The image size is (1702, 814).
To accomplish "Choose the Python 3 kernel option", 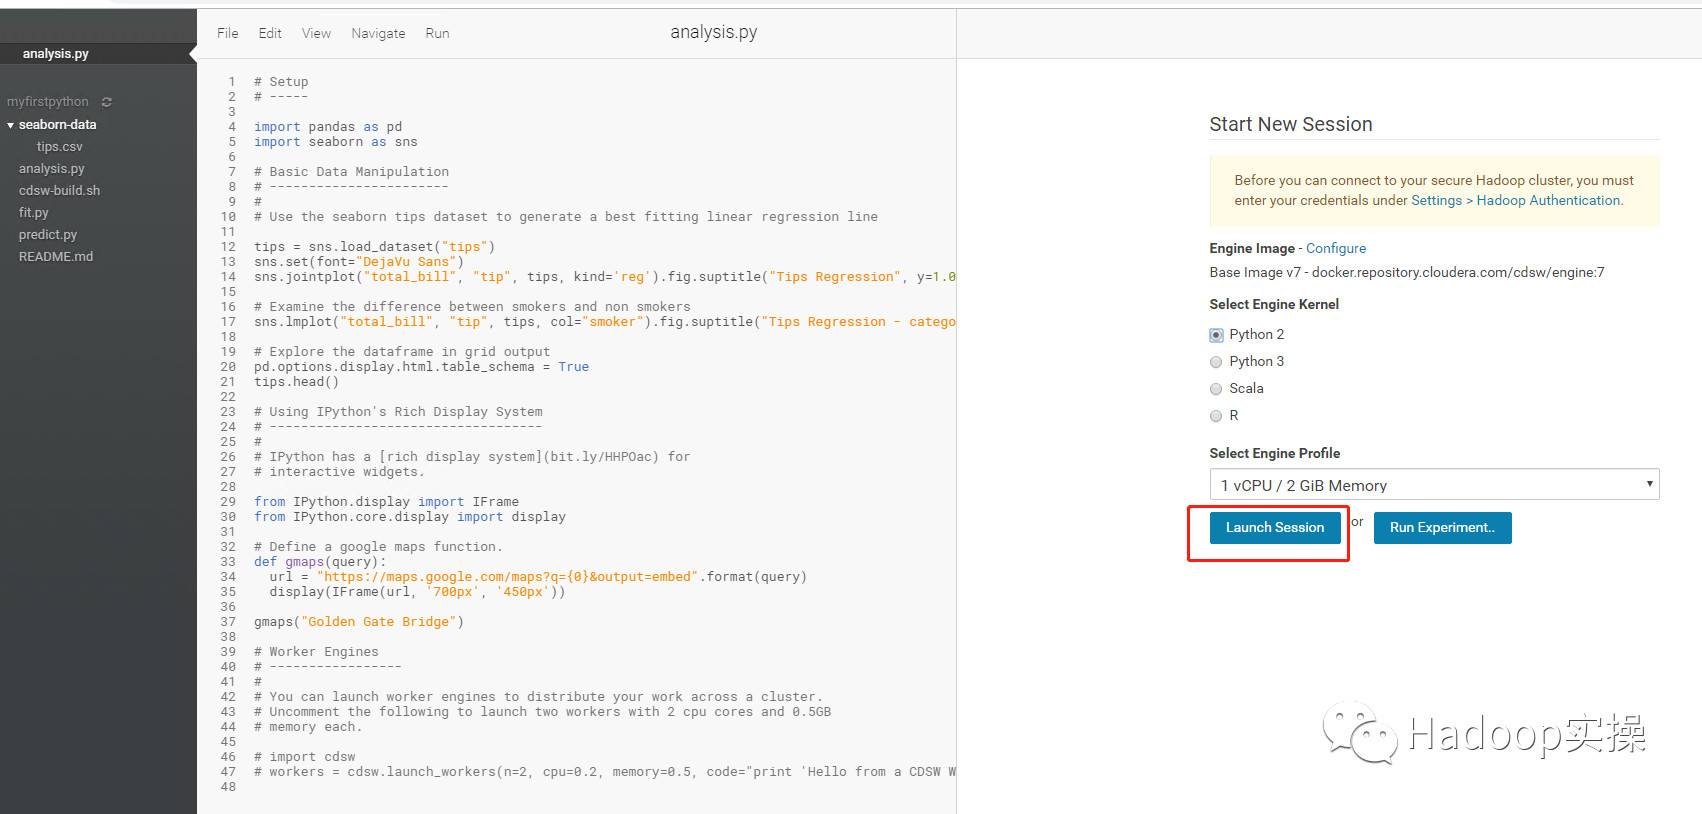I will click(1216, 362).
